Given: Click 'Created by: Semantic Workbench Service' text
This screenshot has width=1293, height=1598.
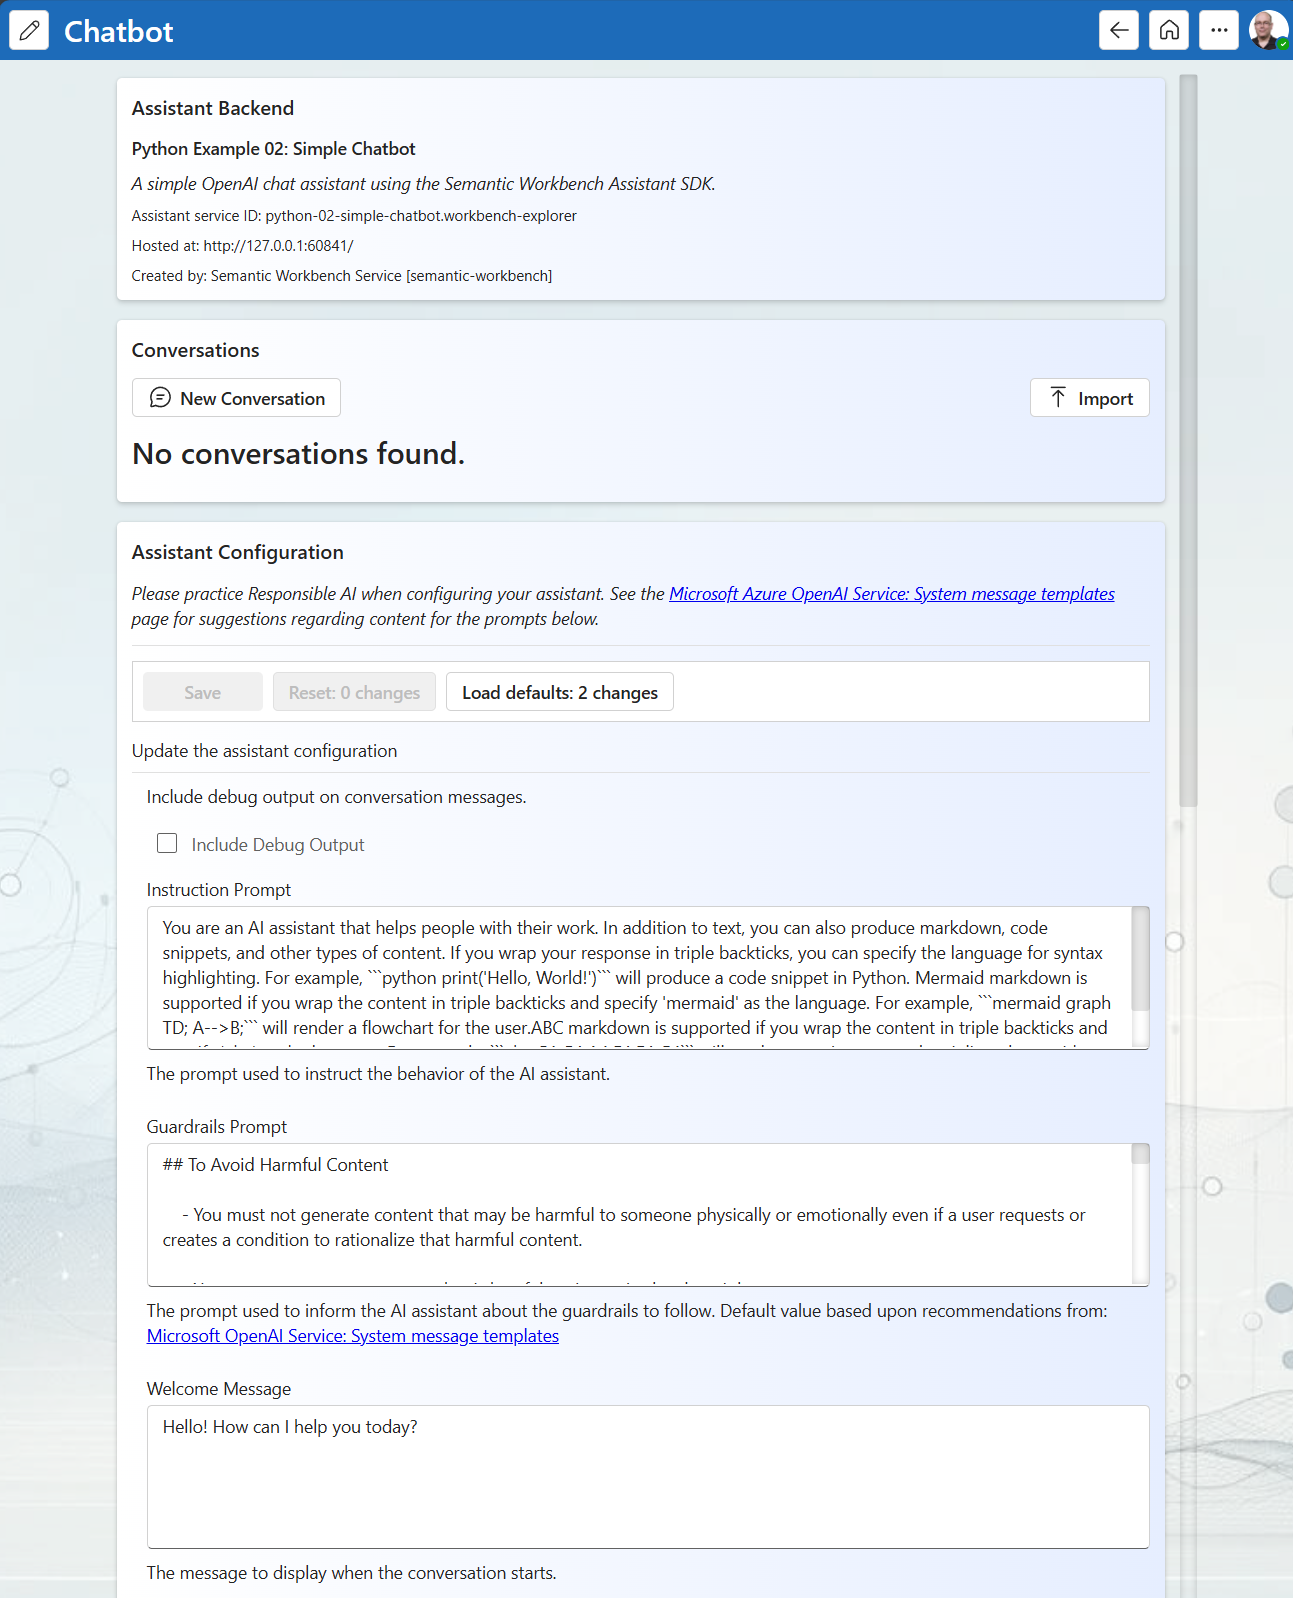Looking at the screenshot, I should click(x=342, y=276).
